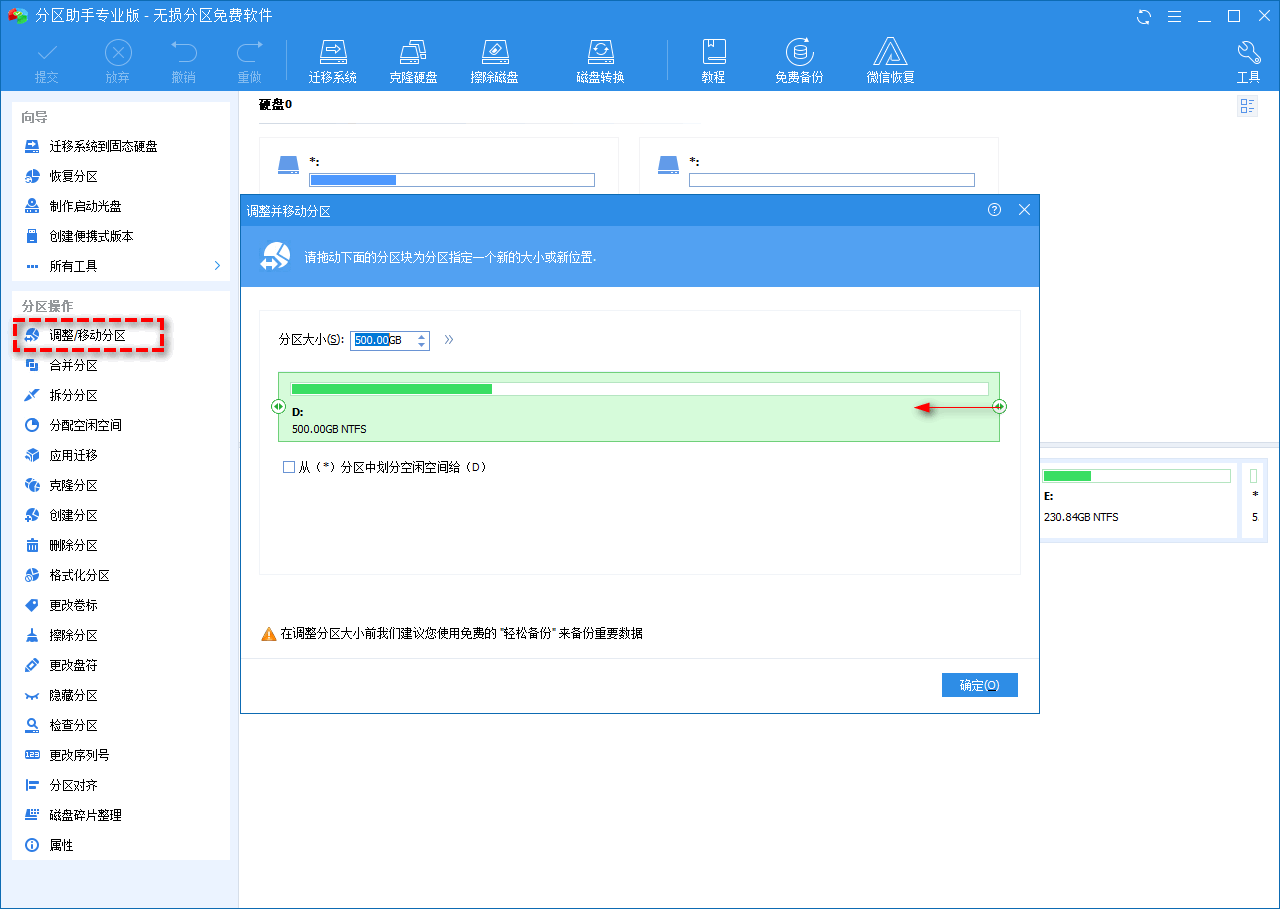Open the 工具 wrench icon

[x=1249, y=61]
